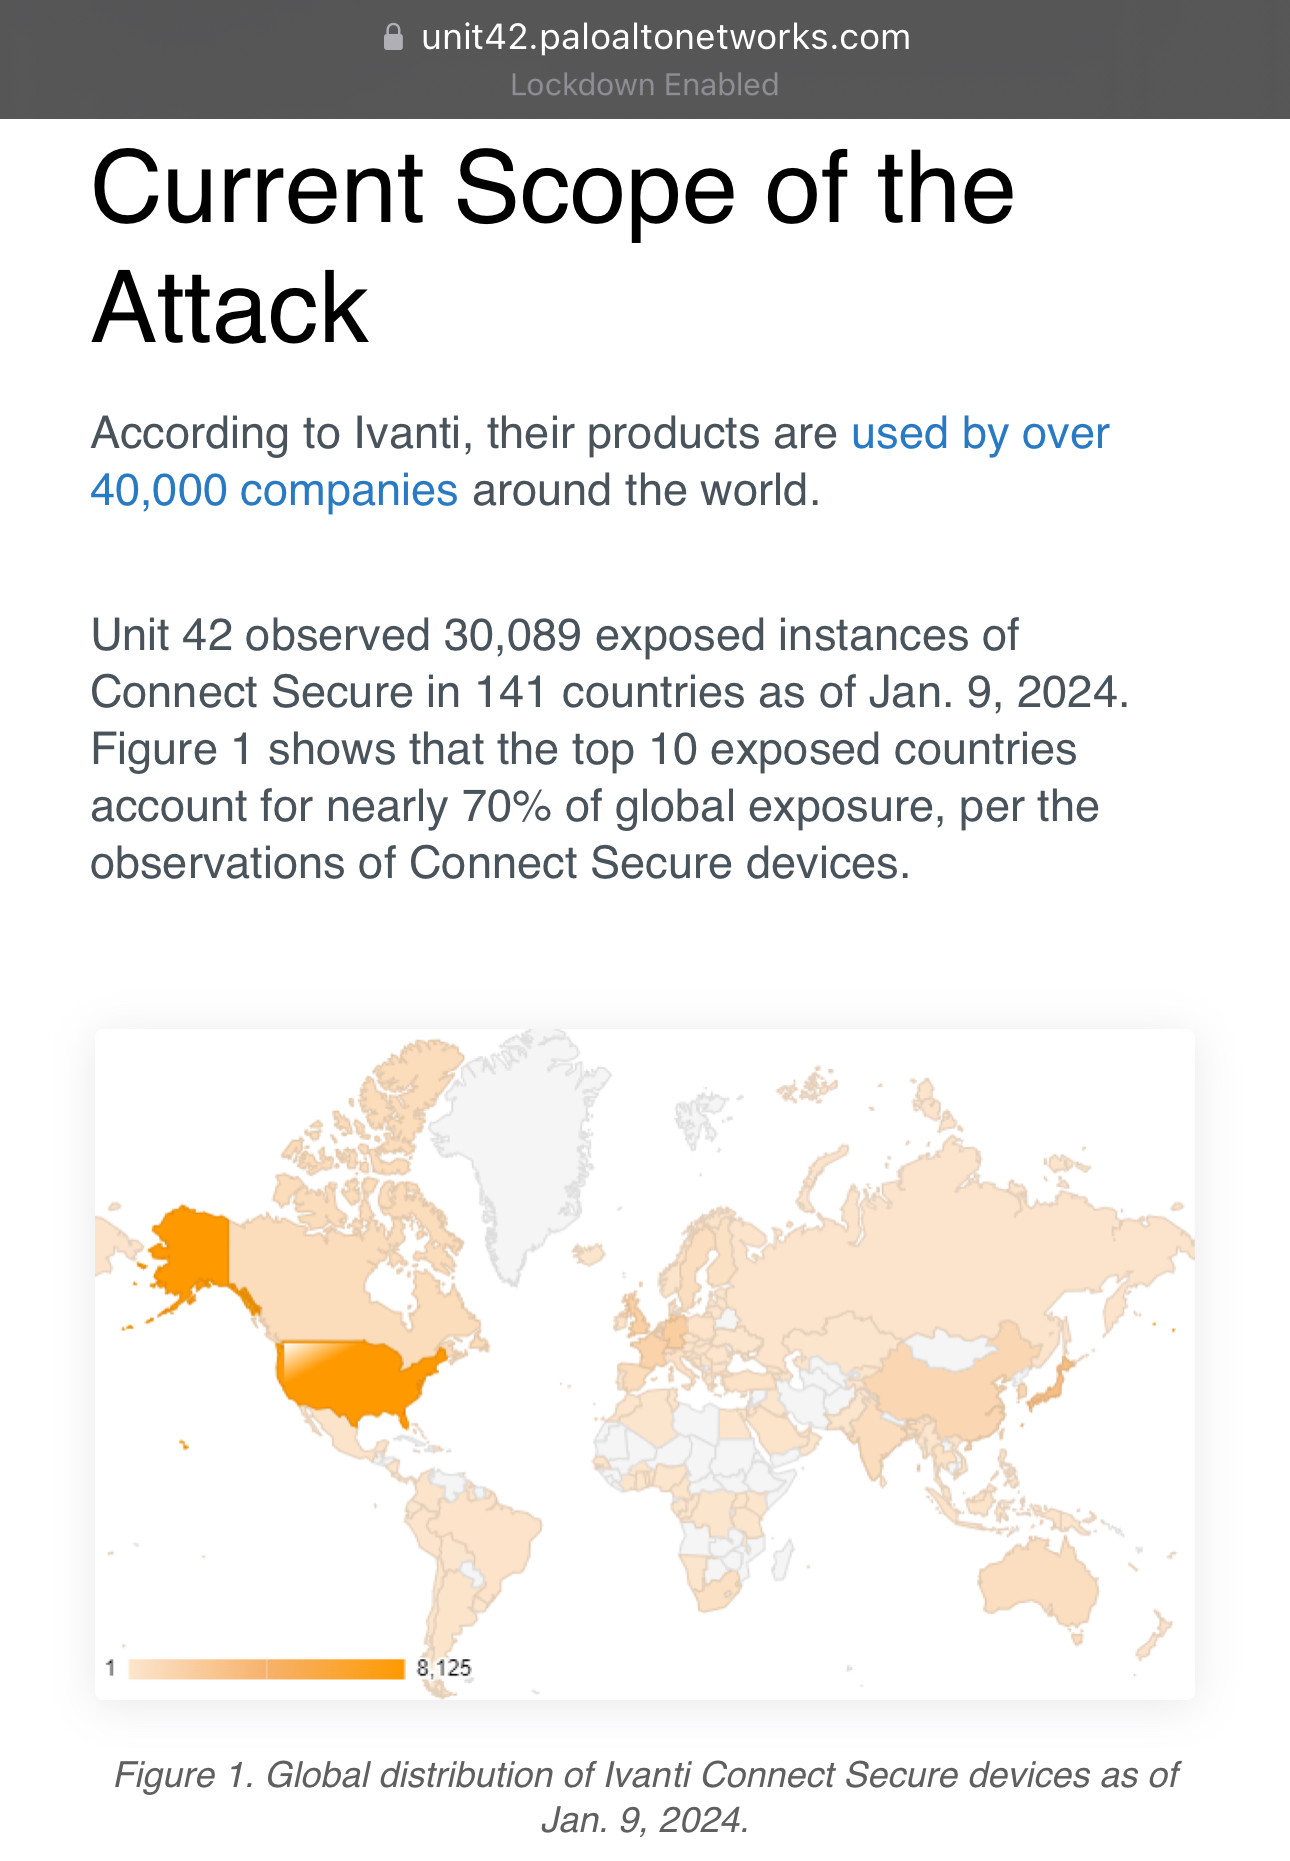Tap the padlock icon beside the URL
Viewport: 1290px width, 1861px height.
pyautogui.click(x=394, y=37)
